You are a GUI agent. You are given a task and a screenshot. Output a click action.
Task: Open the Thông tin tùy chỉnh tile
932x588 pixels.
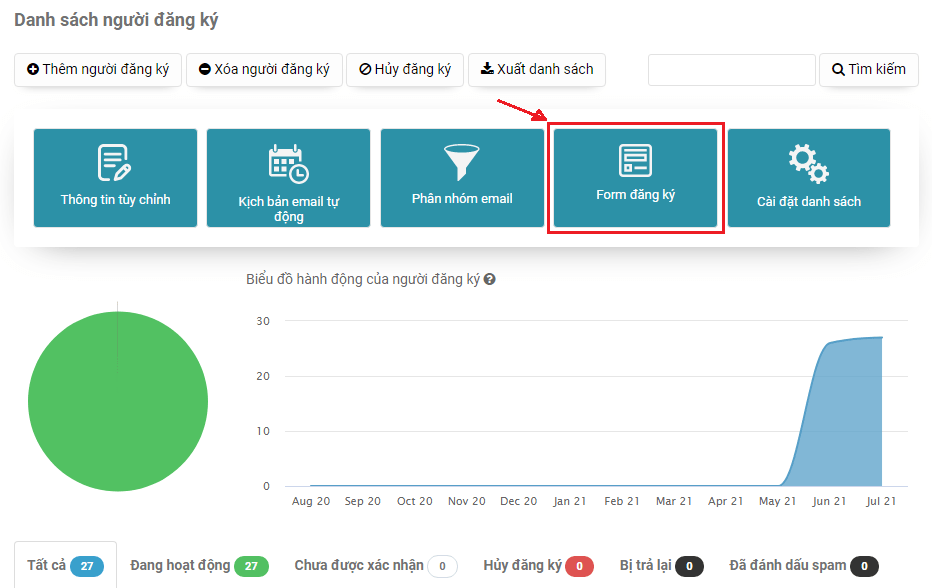click(115, 178)
